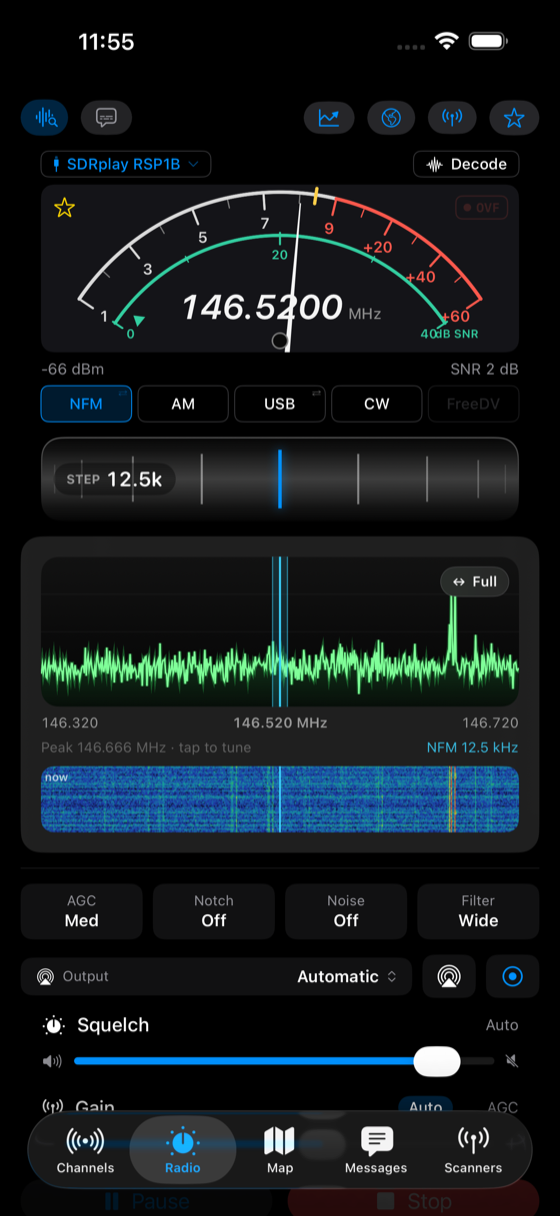
Task: Select FreeDV demodulation mode
Action: click(x=474, y=404)
